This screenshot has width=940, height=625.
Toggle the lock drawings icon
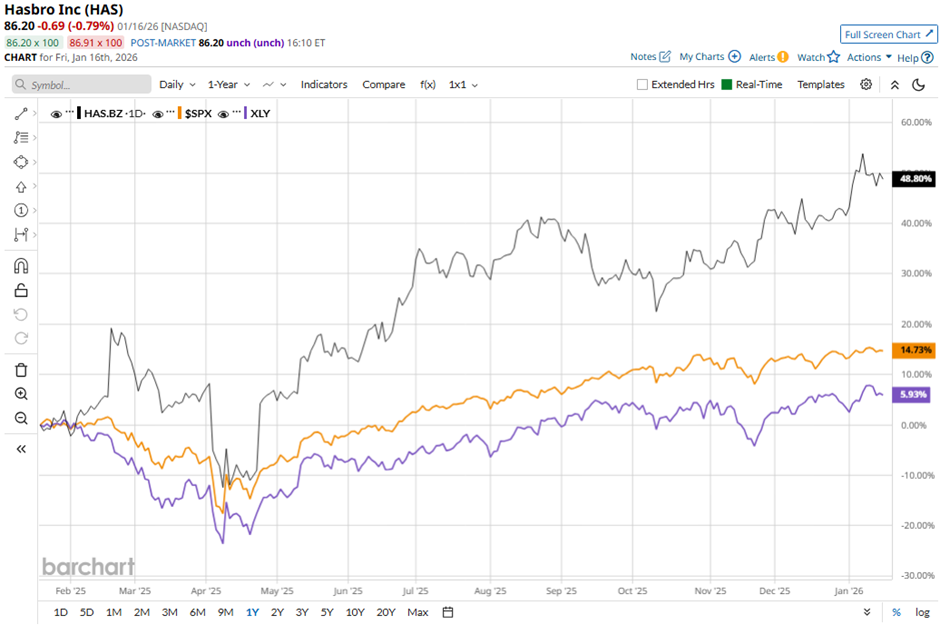(x=21, y=291)
